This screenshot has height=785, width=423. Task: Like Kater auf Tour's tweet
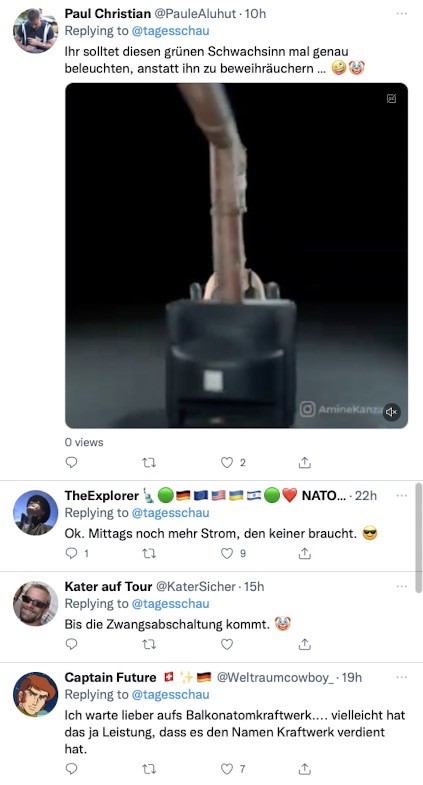227,644
